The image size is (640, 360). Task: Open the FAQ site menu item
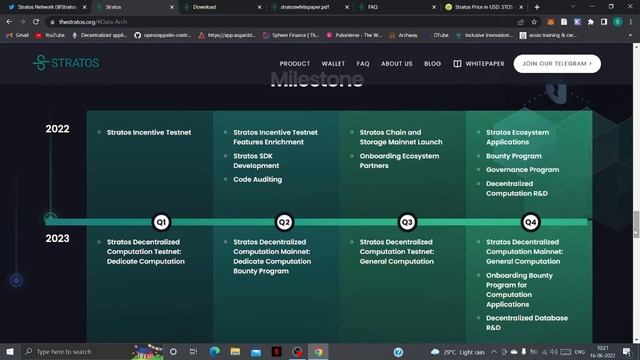(x=363, y=64)
